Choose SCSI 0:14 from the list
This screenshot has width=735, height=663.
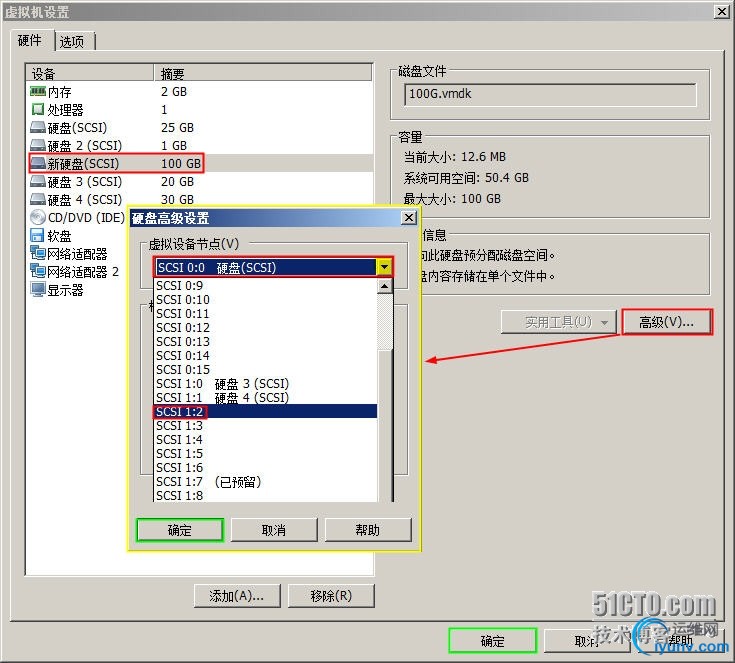[265, 356]
